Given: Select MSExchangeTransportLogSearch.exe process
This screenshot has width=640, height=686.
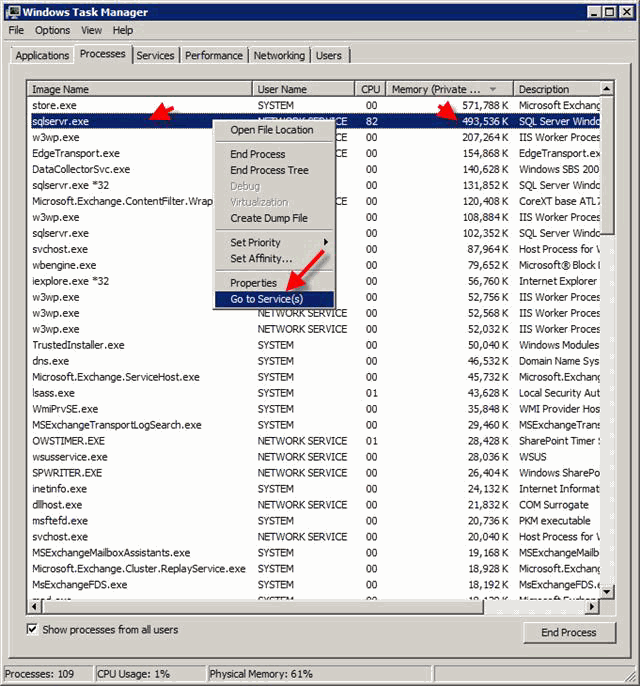Looking at the screenshot, I should coord(314,425).
